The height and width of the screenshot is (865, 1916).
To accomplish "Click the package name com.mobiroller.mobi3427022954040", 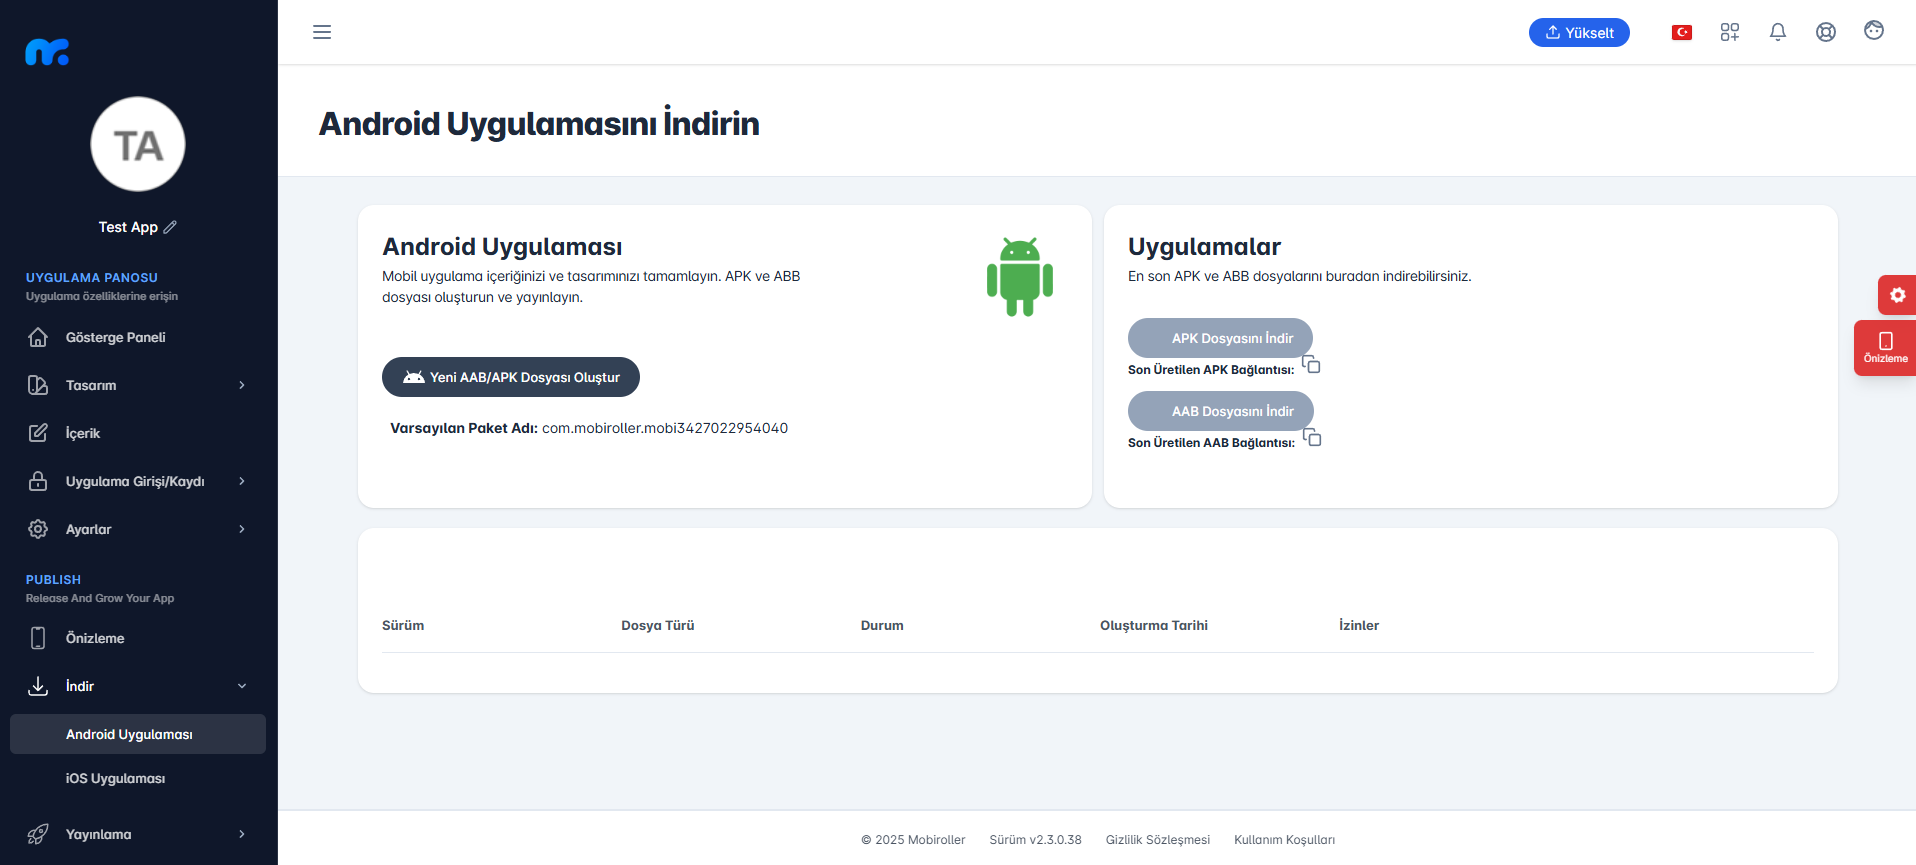I will pos(665,428).
